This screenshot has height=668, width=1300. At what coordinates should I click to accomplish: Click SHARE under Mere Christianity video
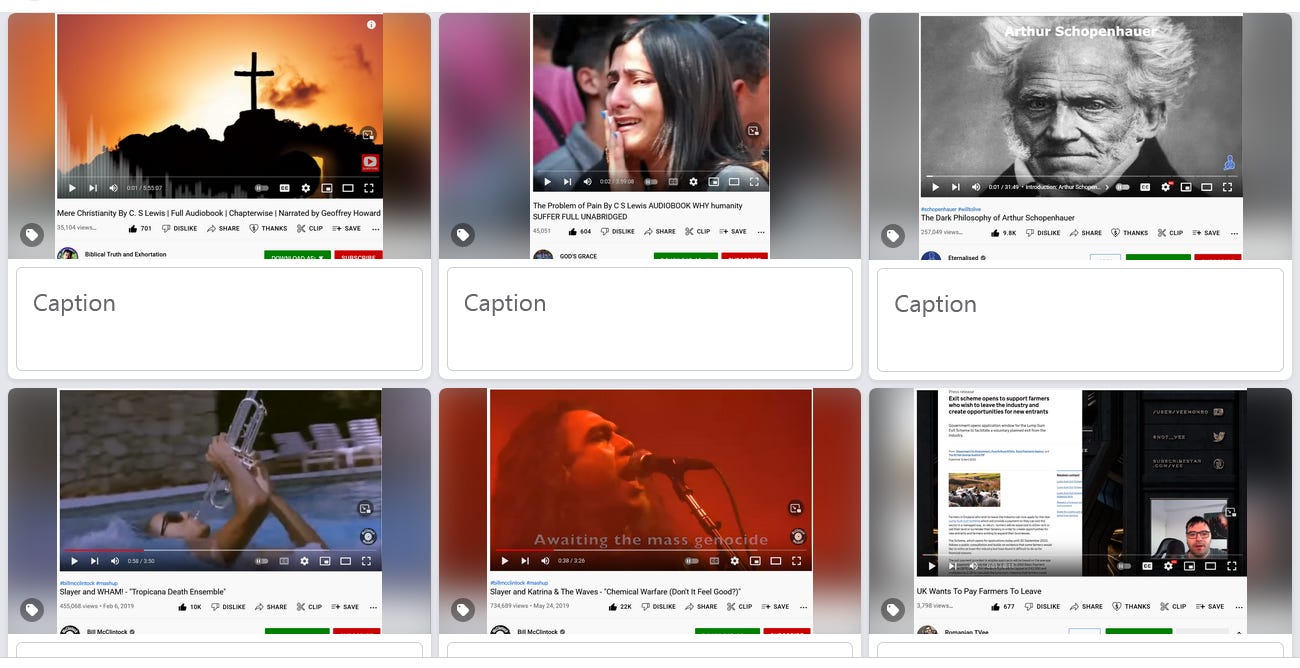coord(224,228)
